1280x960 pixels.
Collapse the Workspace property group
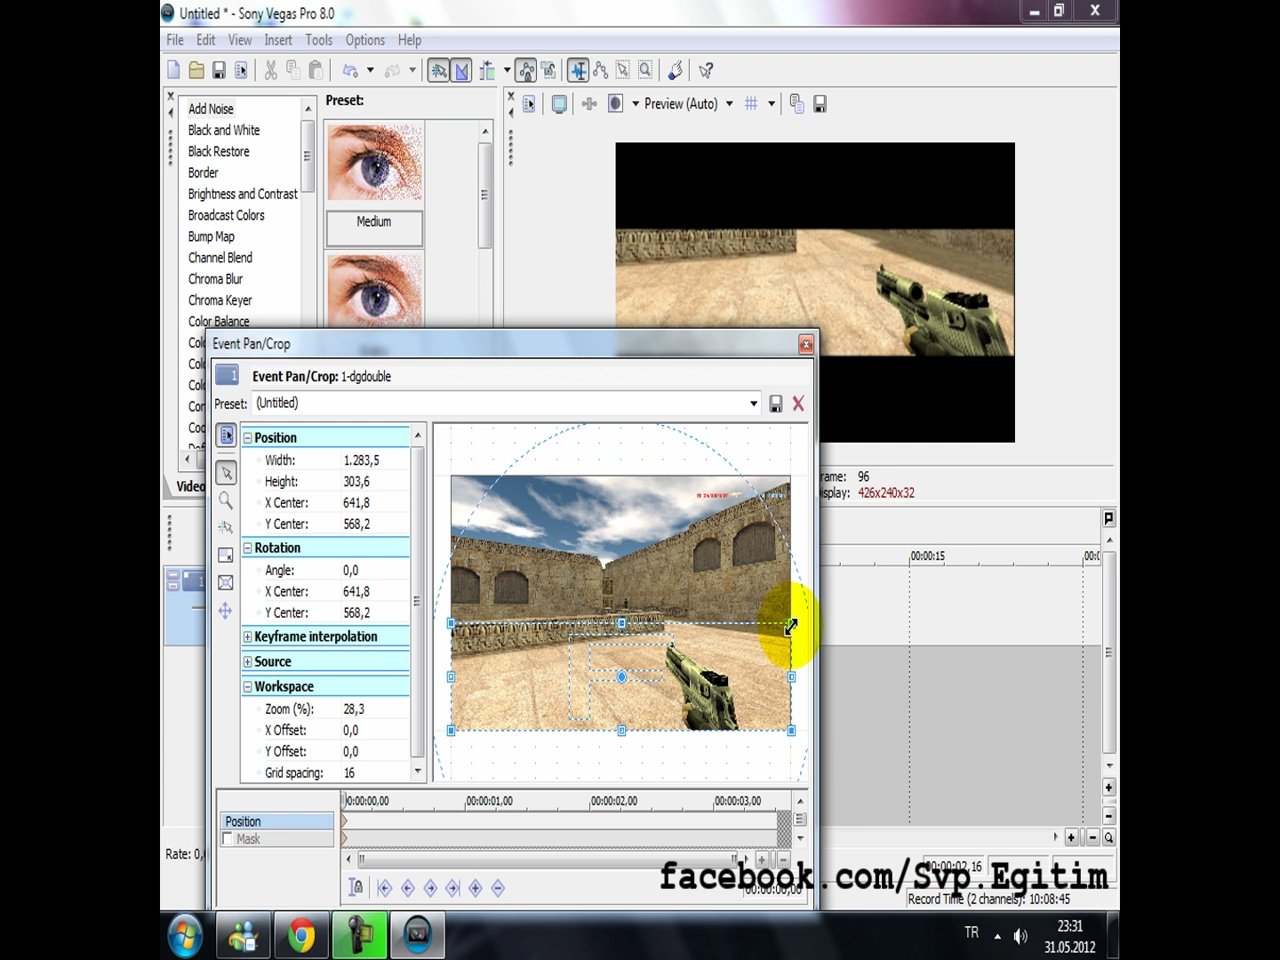point(247,687)
